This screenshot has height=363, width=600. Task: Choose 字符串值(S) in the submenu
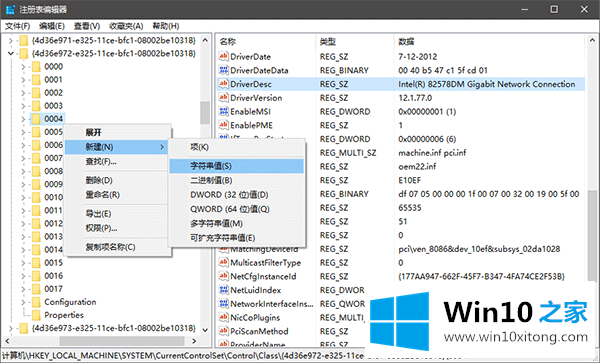click(x=236, y=166)
